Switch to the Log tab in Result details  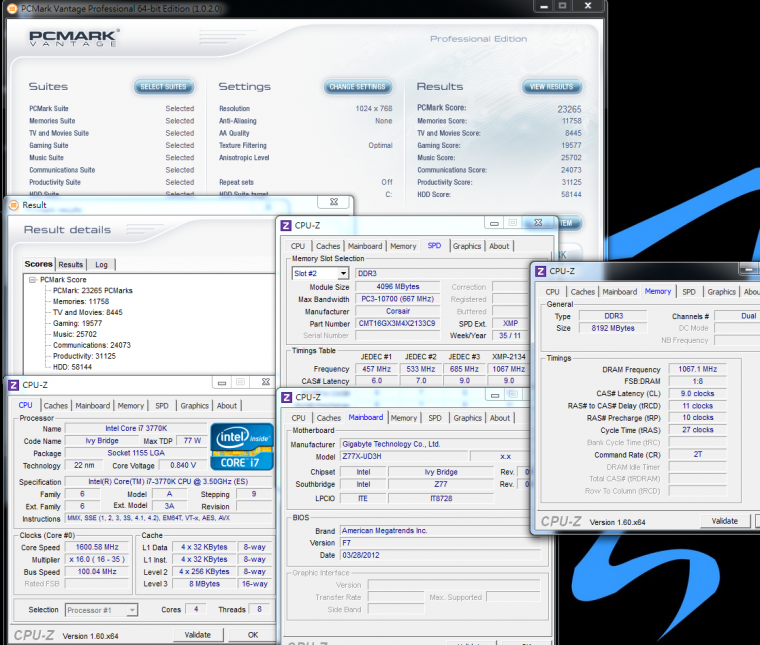(x=101, y=265)
